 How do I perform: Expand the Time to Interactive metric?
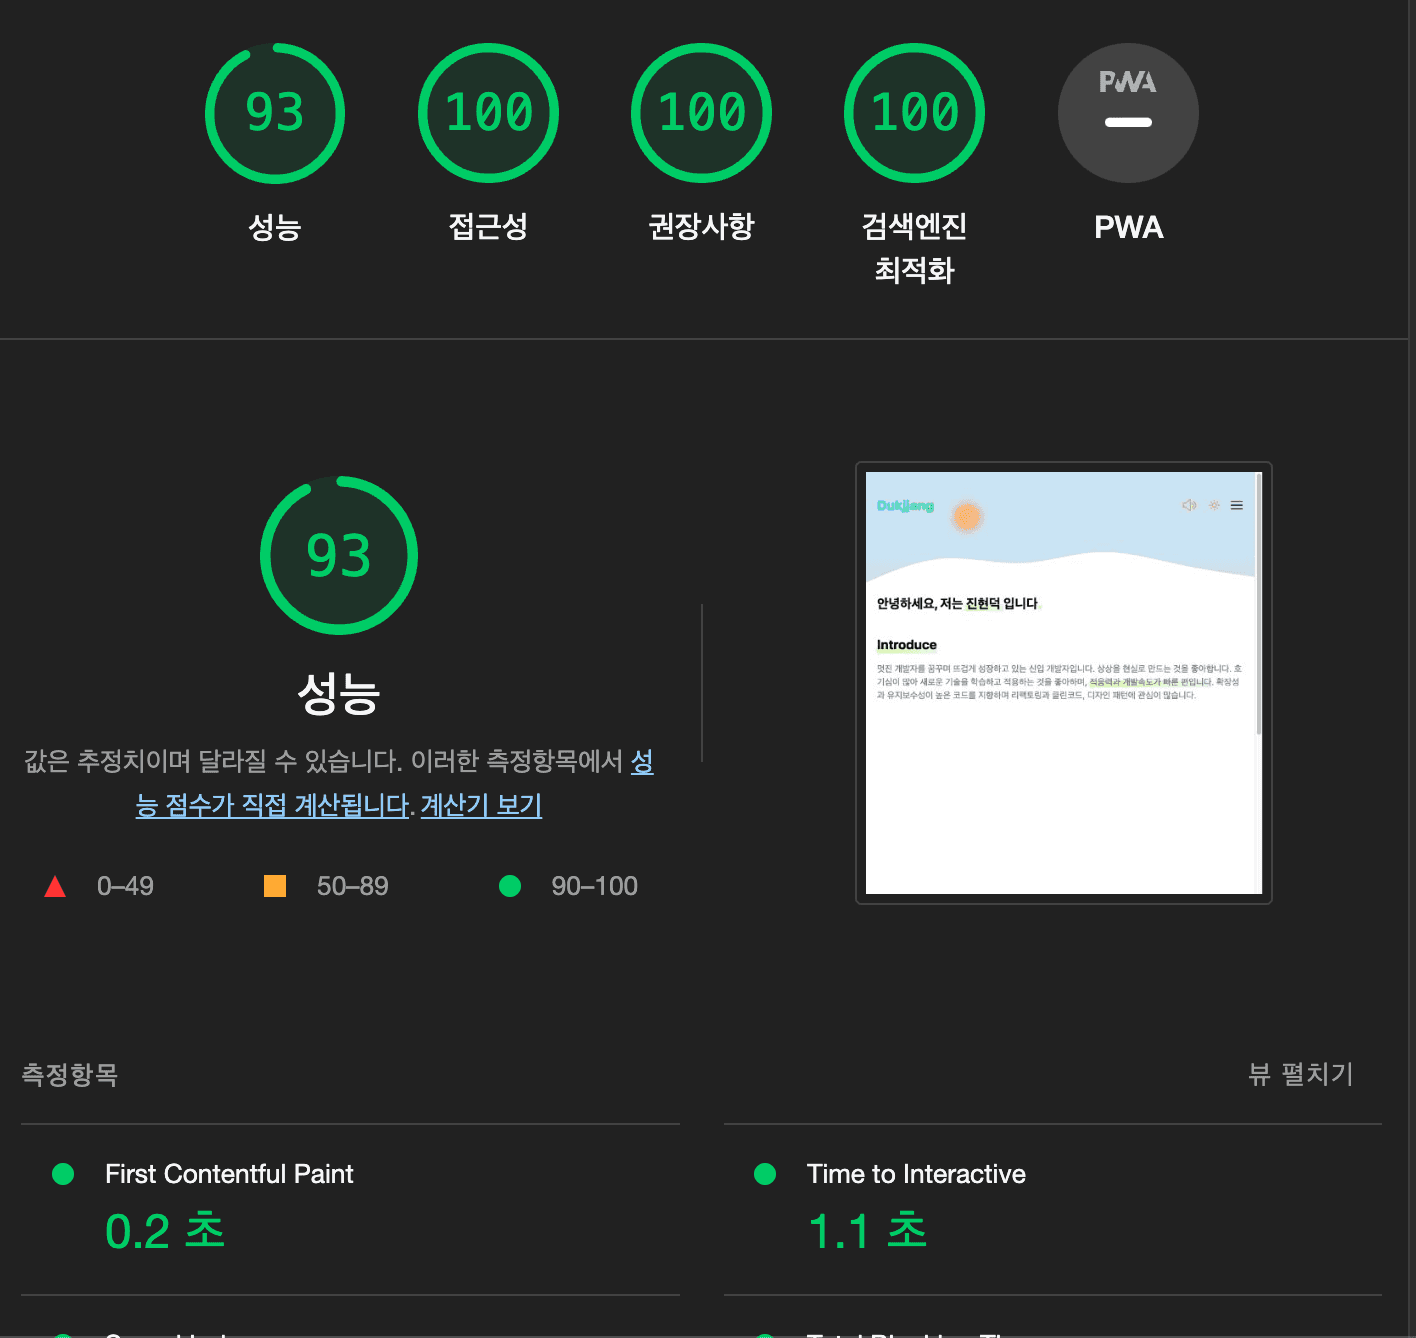pos(916,1174)
